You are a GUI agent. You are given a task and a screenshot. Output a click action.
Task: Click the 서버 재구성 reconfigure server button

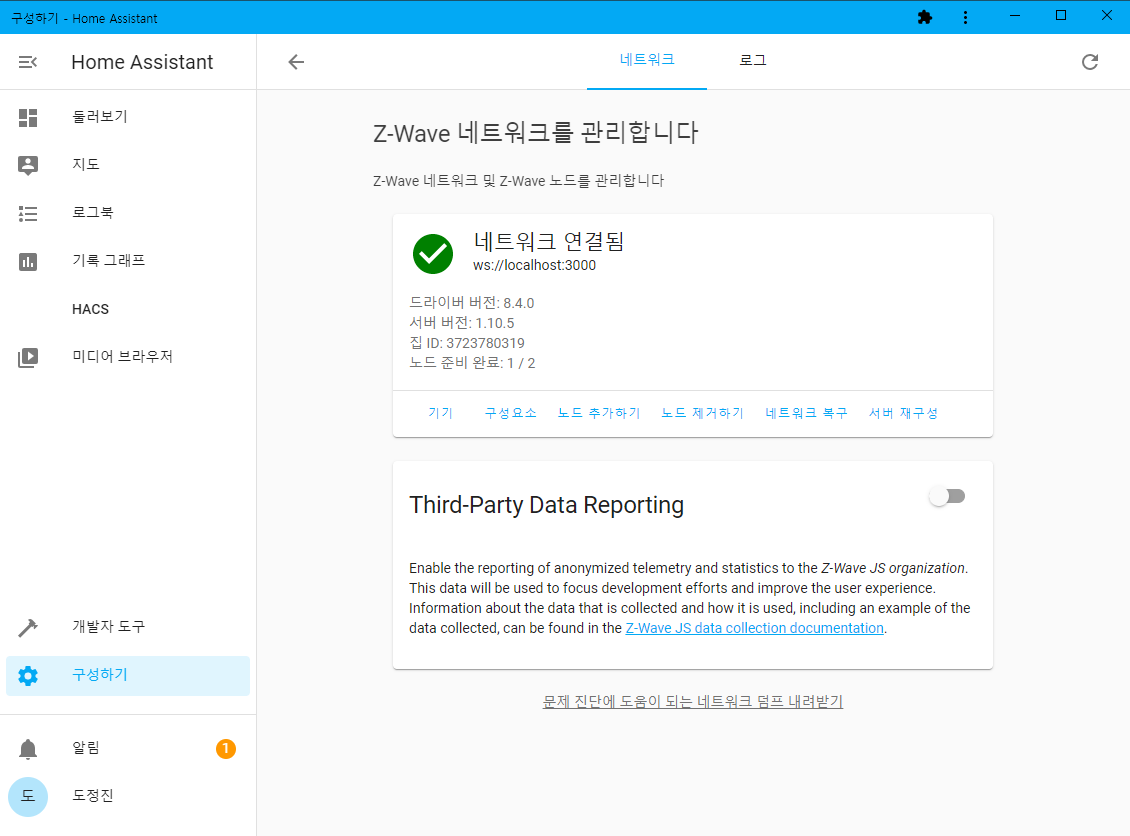point(903,413)
